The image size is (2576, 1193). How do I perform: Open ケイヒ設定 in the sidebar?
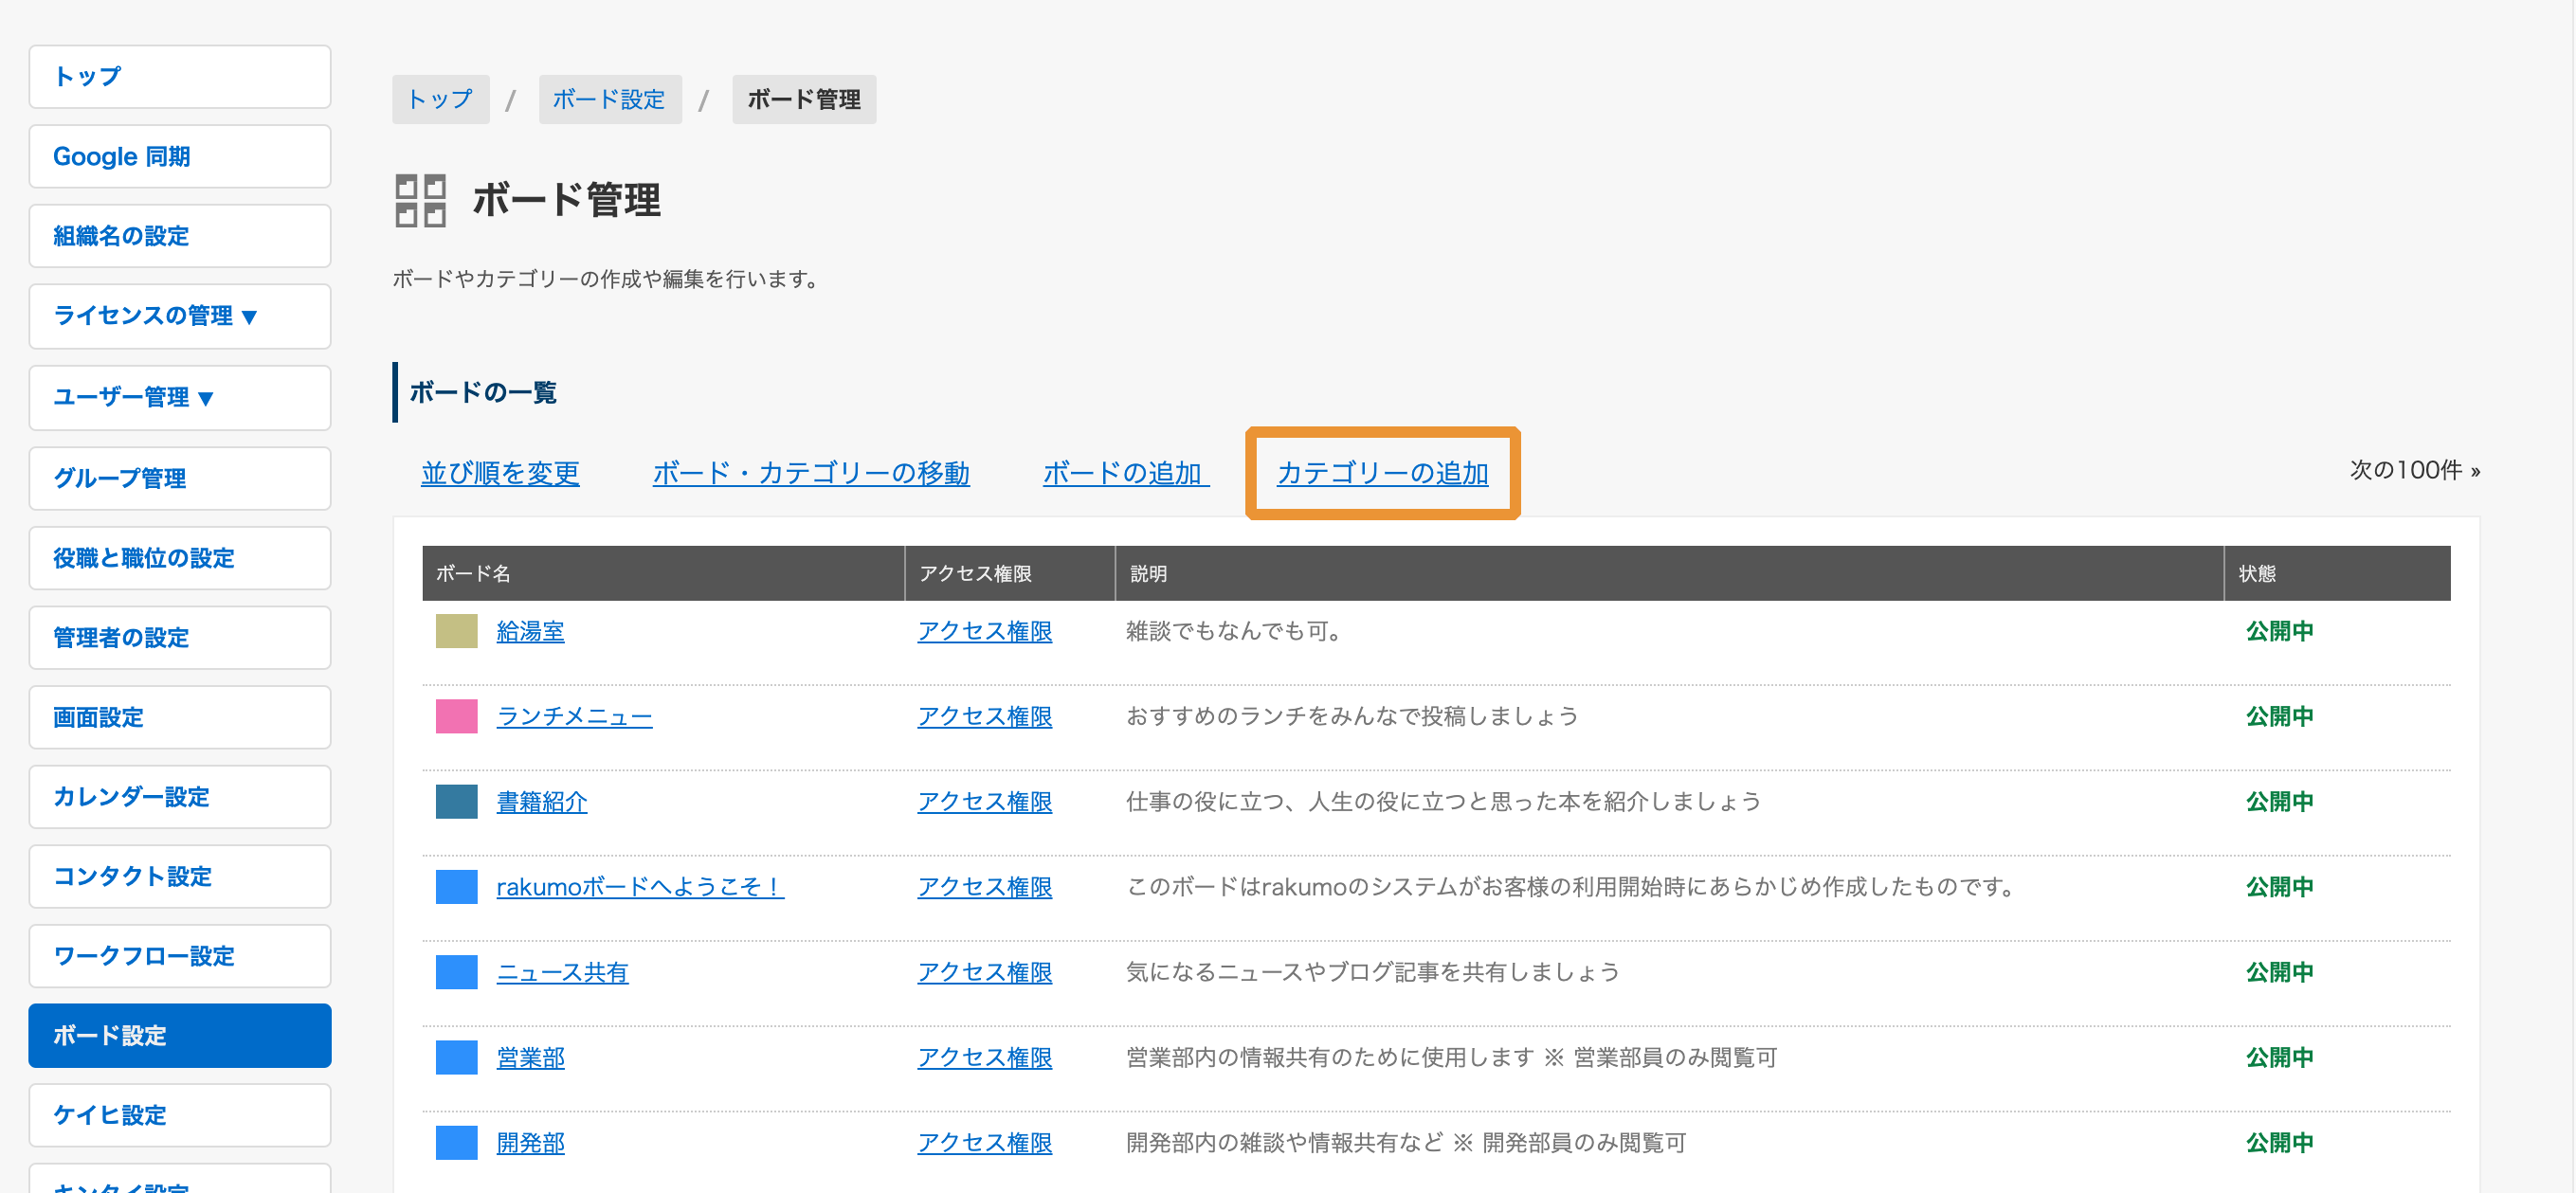click(180, 1115)
